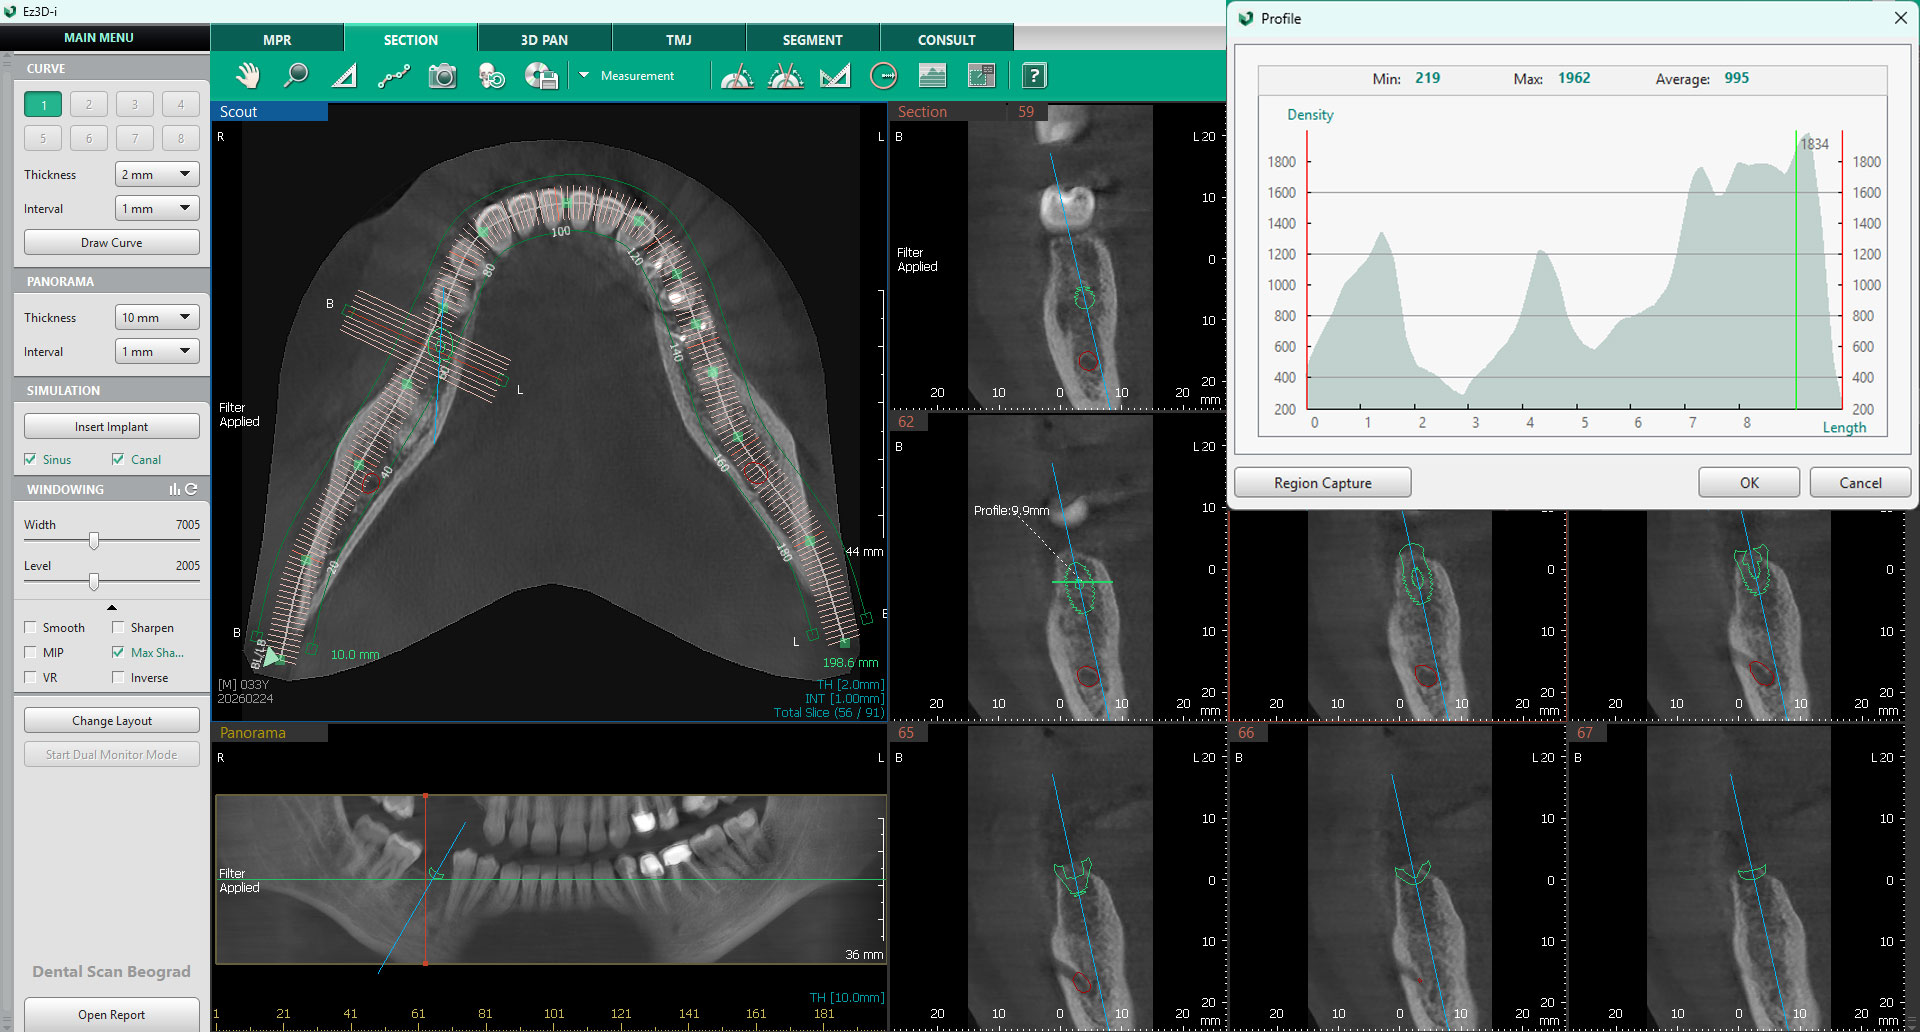
Task: Open the Curve Interval dropdown
Action: 157,208
